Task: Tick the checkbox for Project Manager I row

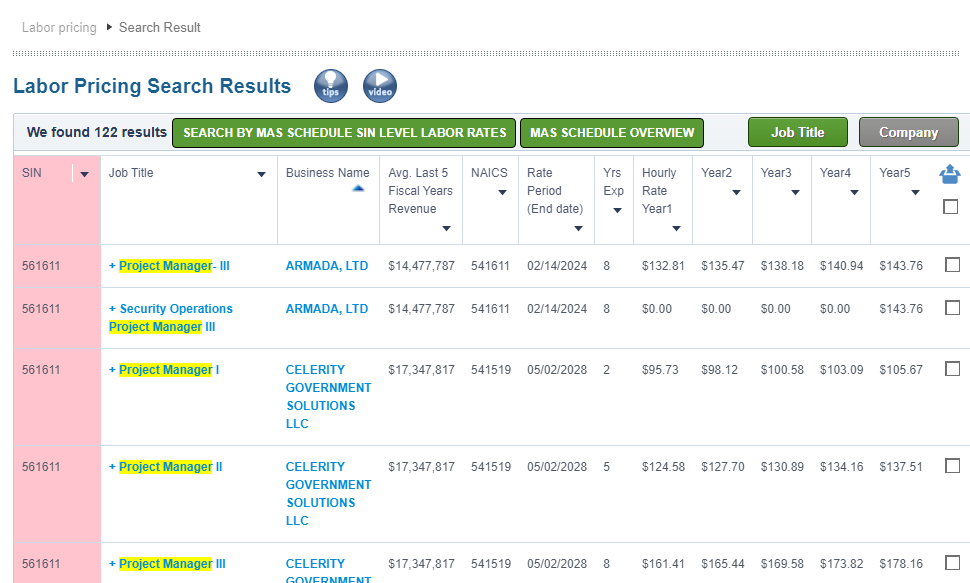Action: coord(953,369)
